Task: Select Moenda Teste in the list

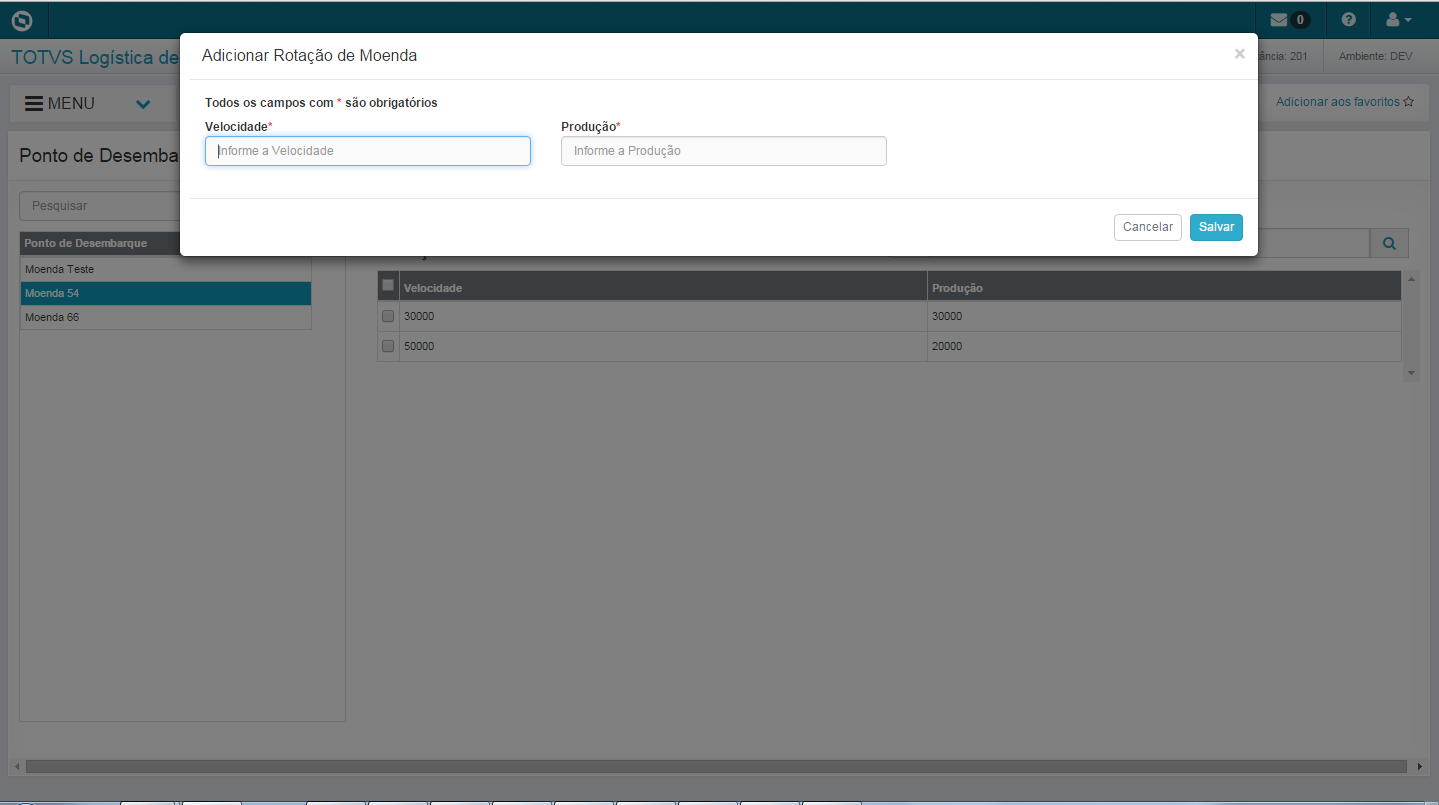Action: click(166, 269)
